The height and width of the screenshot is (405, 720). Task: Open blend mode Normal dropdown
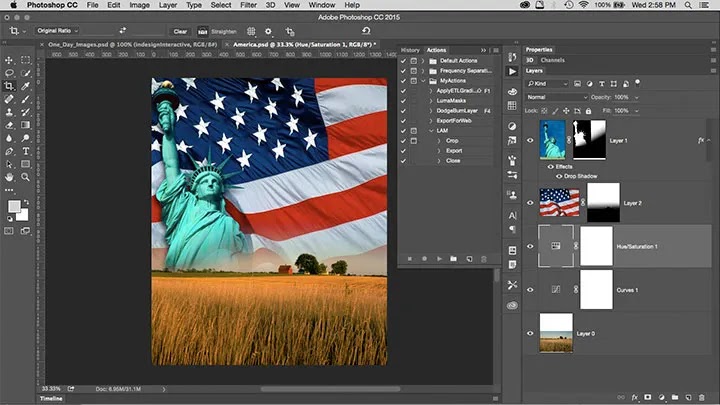pyautogui.click(x=557, y=97)
